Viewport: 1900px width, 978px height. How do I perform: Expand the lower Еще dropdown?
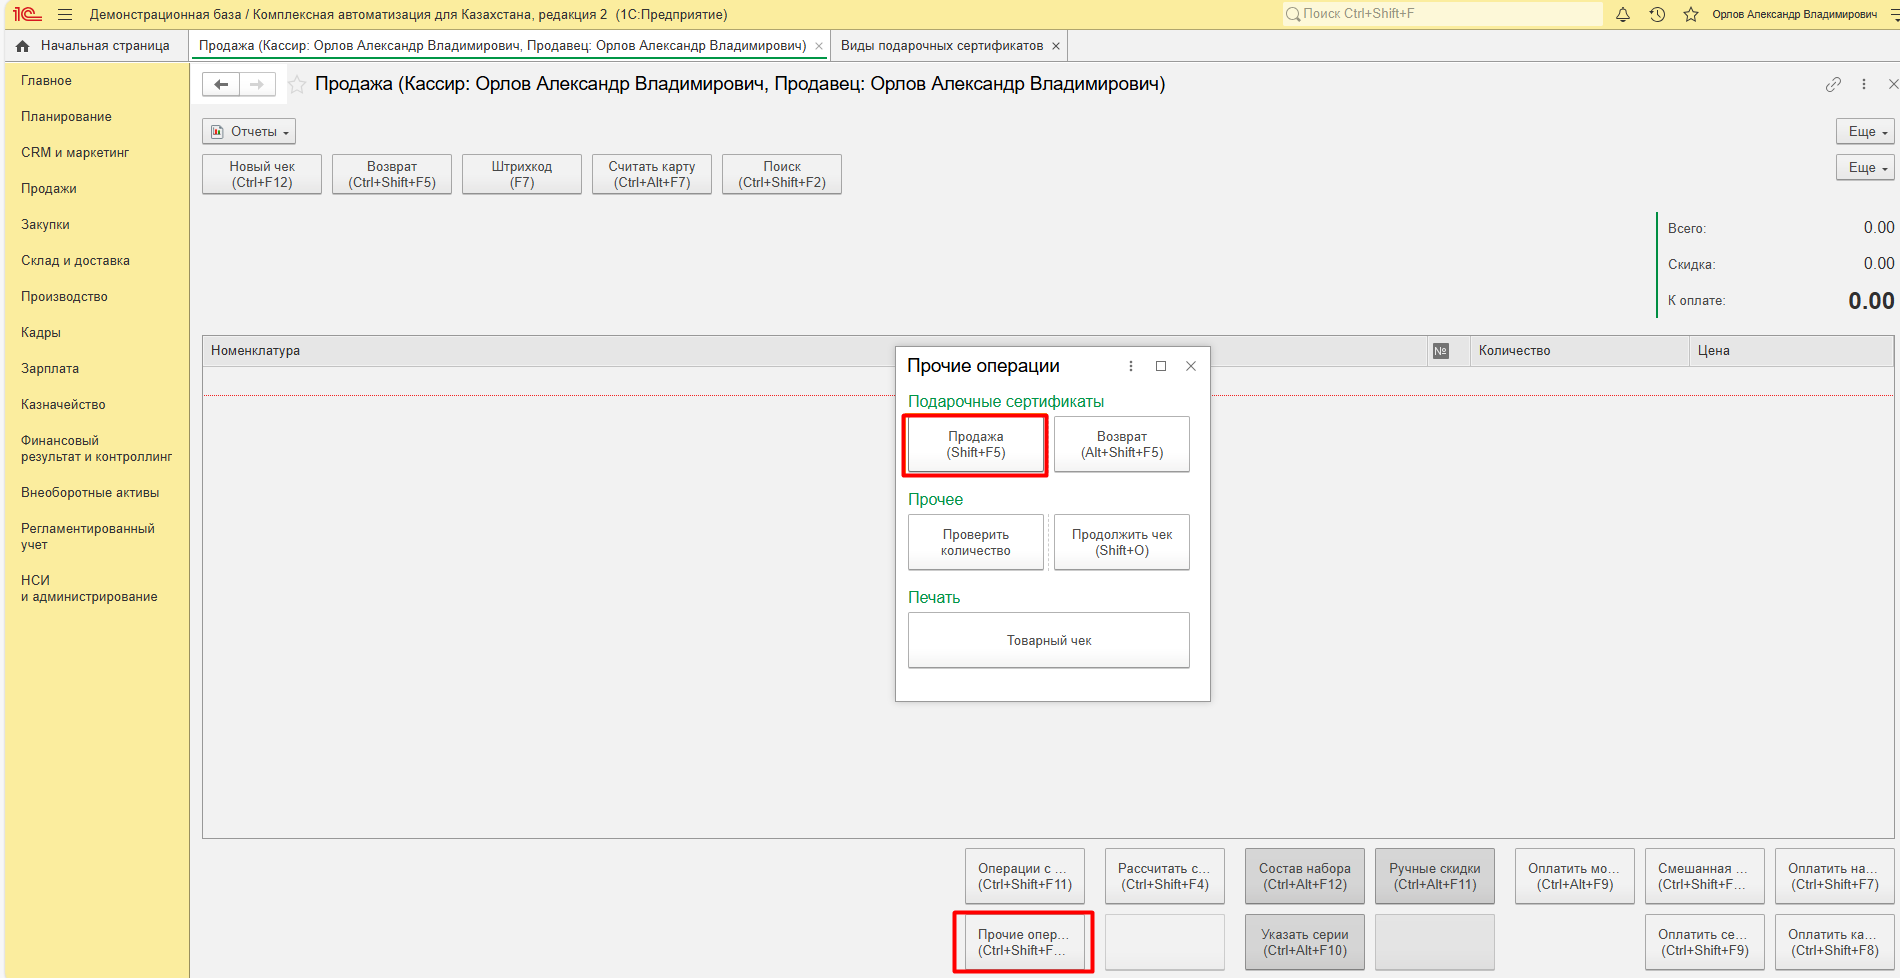(1866, 168)
